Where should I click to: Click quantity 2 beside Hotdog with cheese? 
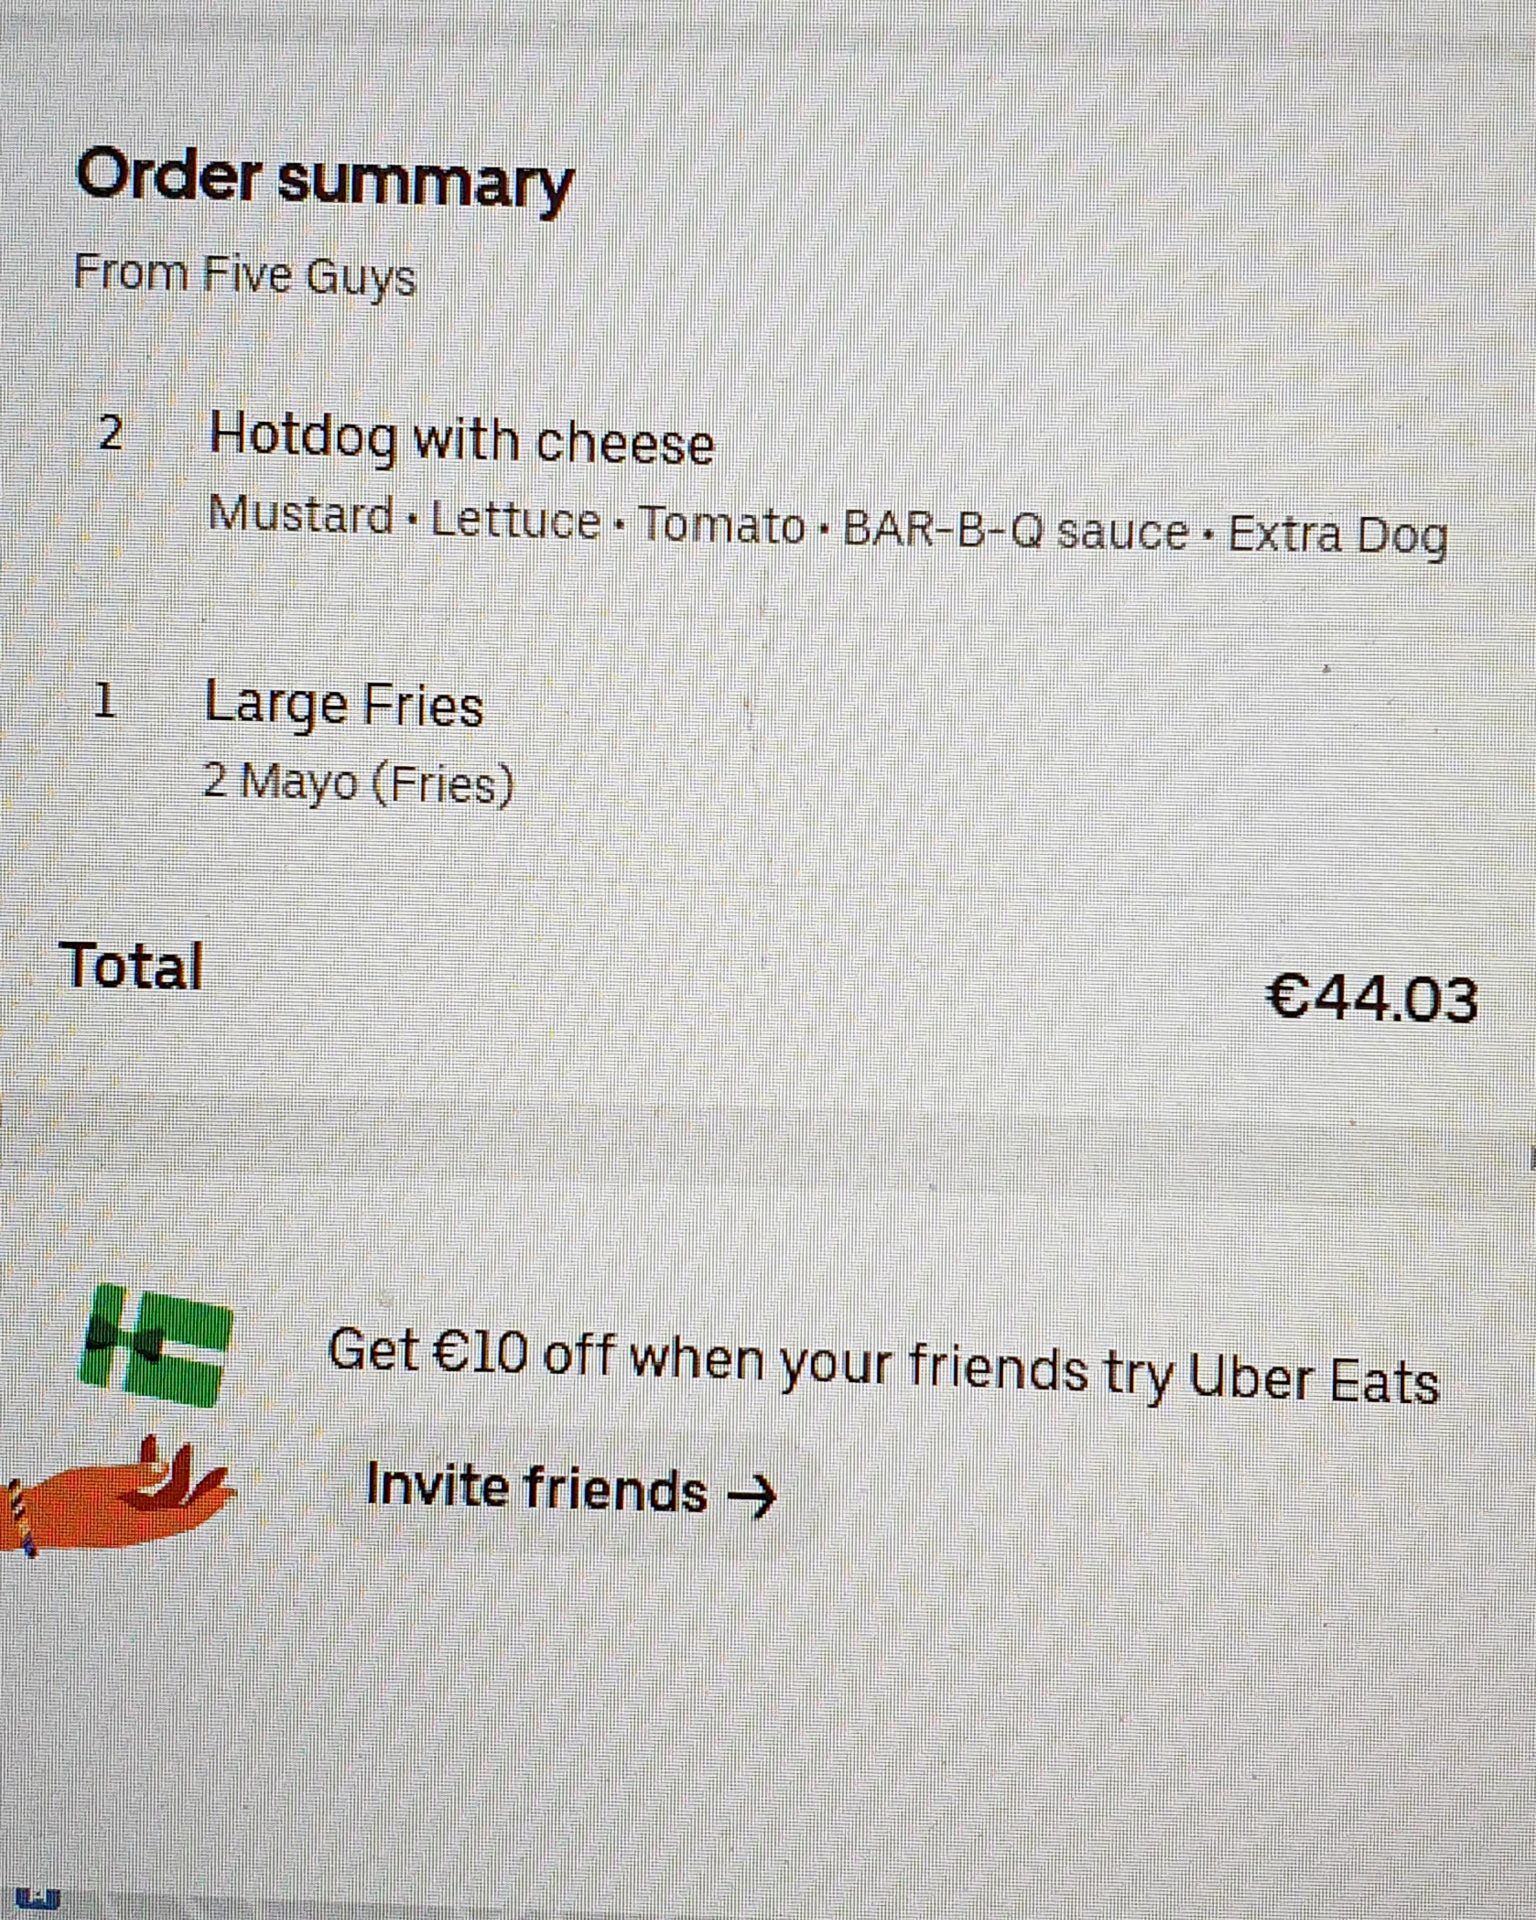click(111, 434)
